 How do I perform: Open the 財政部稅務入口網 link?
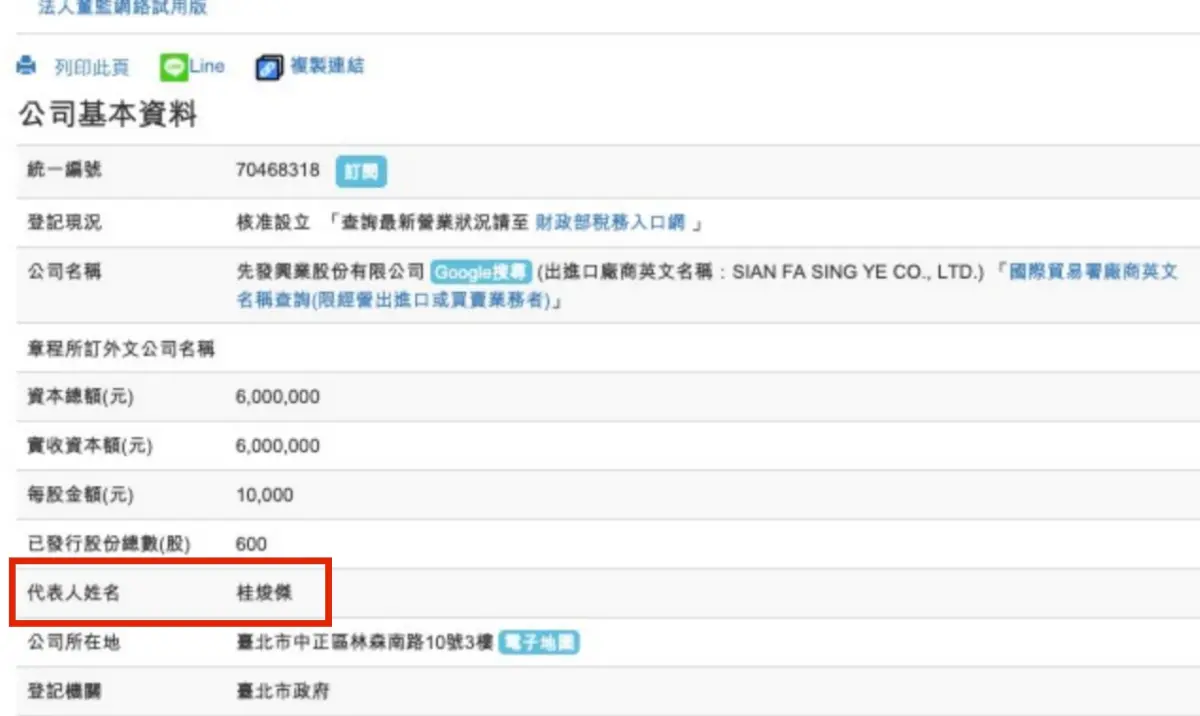tap(610, 222)
